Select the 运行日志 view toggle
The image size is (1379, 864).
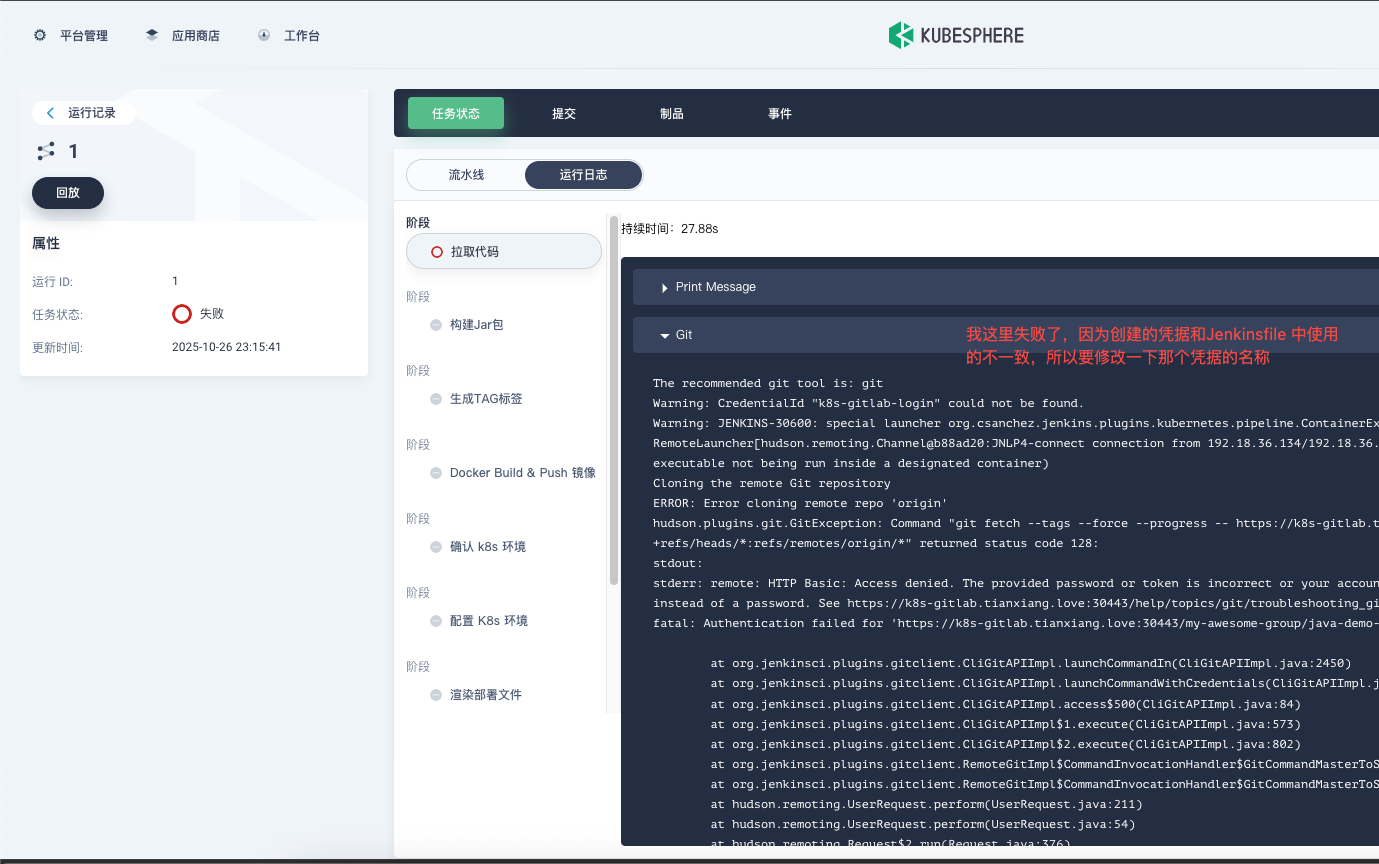(x=583, y=175)
